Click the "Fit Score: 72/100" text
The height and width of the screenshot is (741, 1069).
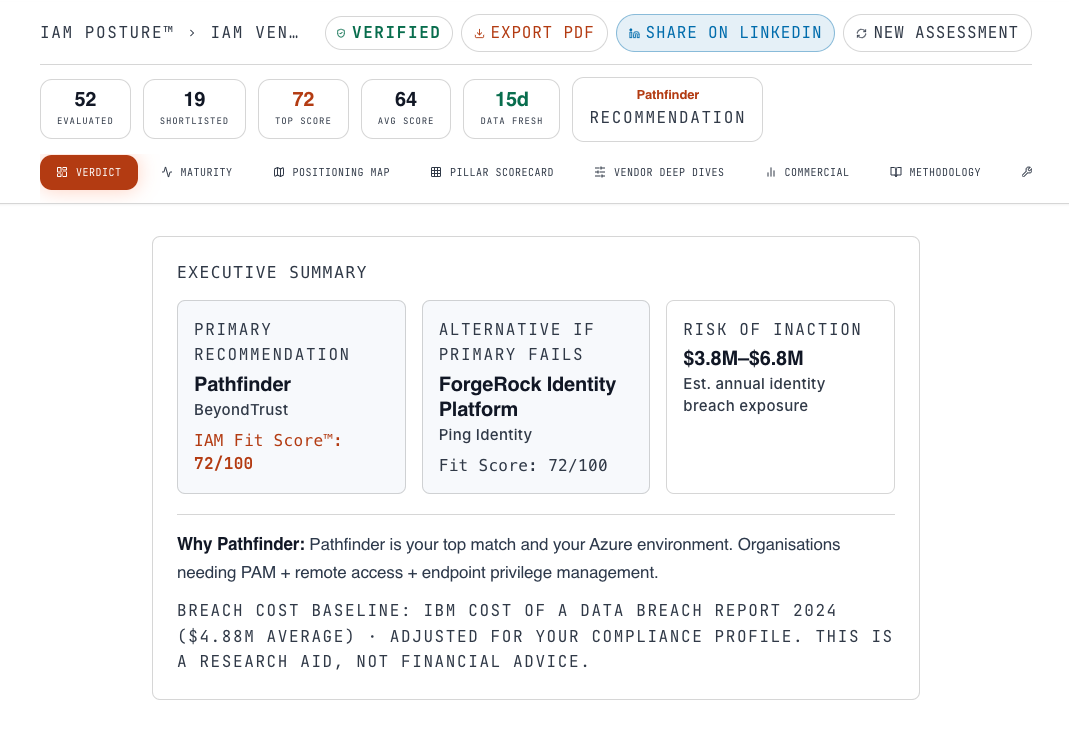(x=523, y=466)
